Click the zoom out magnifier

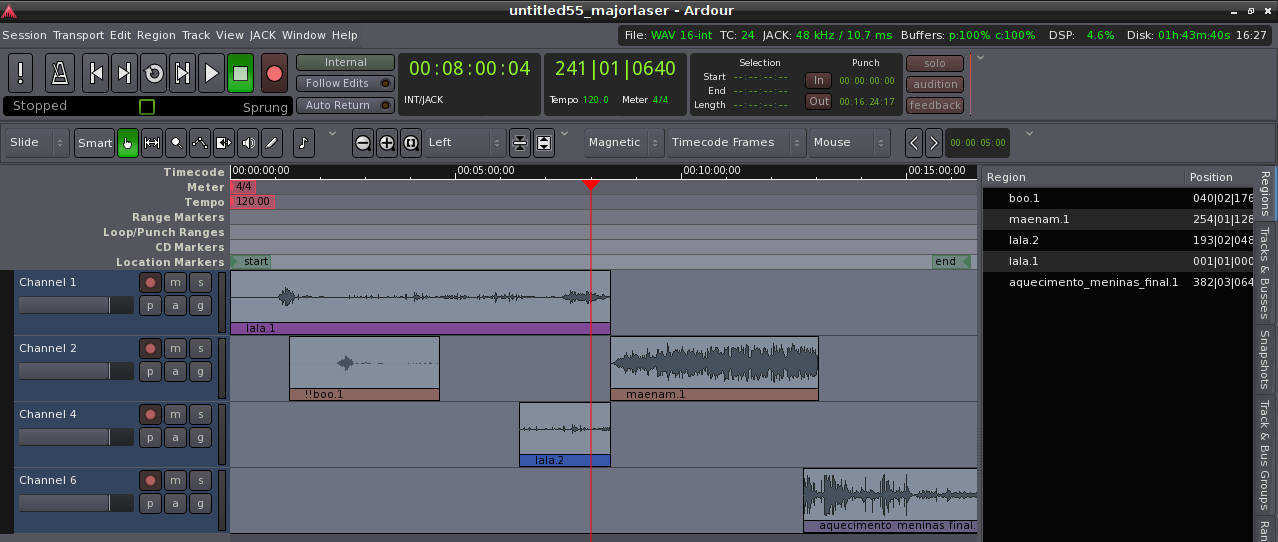(363, 143)
